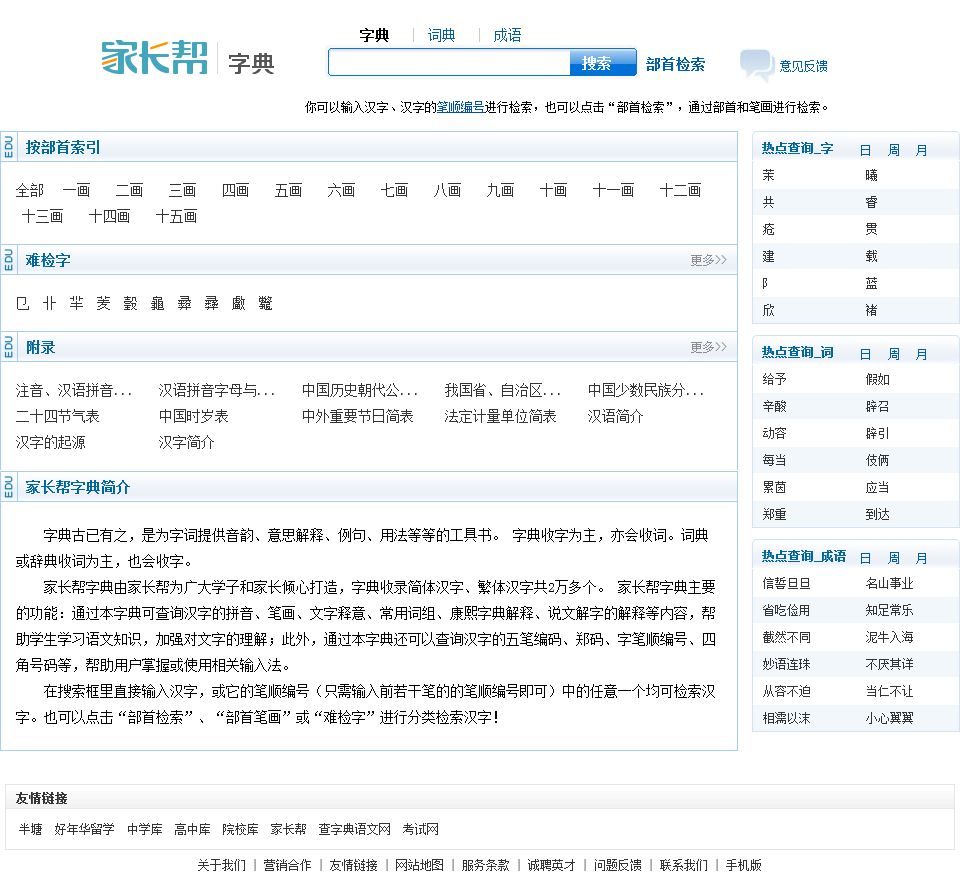Select 日 in 热点查询_成语 panel
The width and height of the screenshot is (960, 873).
pos(866,558)
